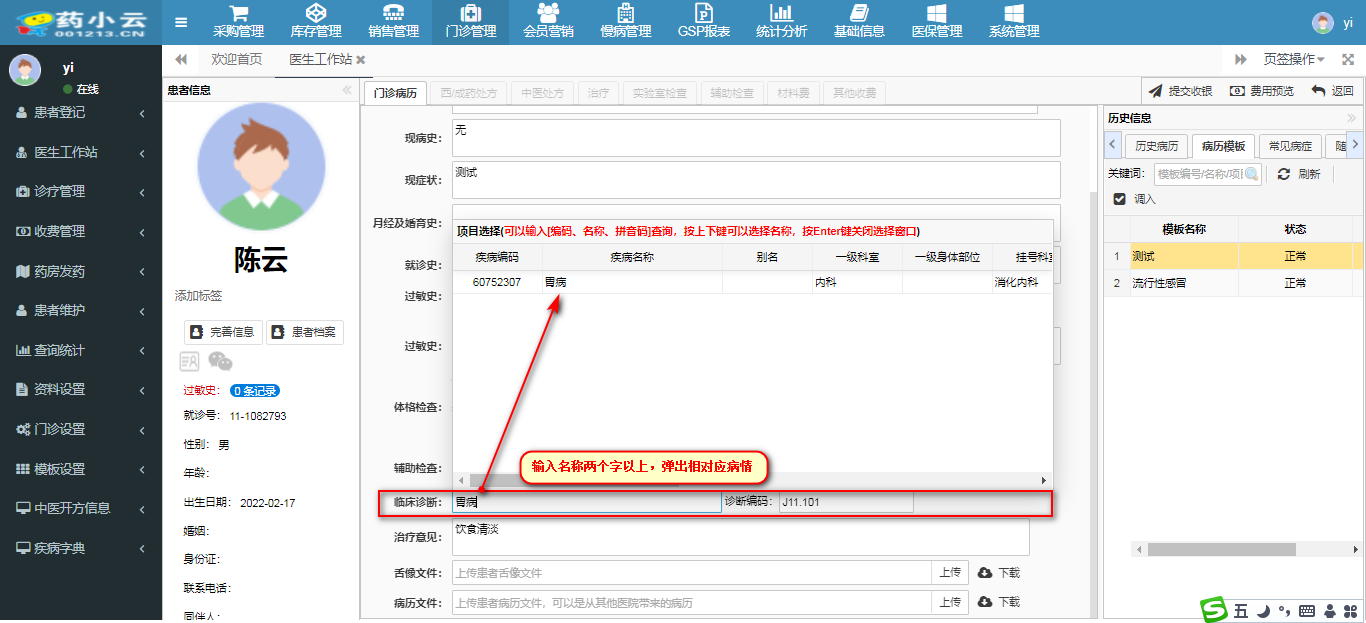Select 中医处方 tab
Viewport: 1366px width, 623px height.
click(543, 93)
